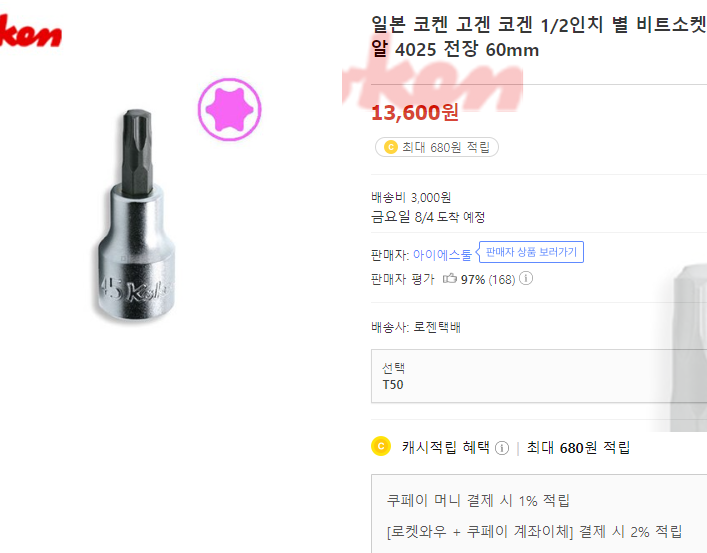Screen dimensions: 707x553
Task: Click the thumbs-up seller rating icon
Action: 449,279
